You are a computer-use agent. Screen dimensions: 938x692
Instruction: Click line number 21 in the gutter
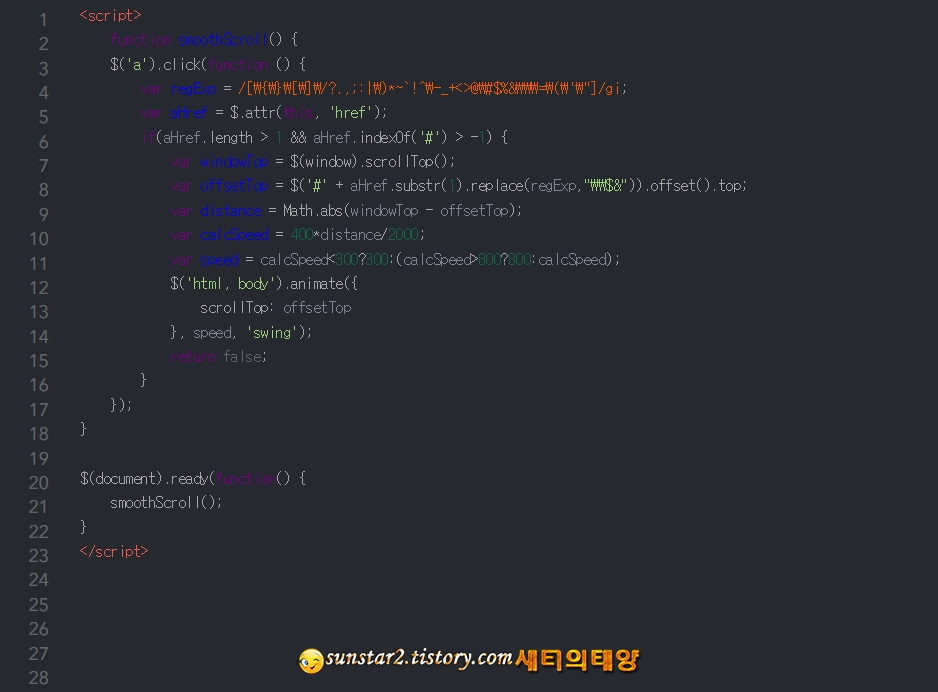39,507
